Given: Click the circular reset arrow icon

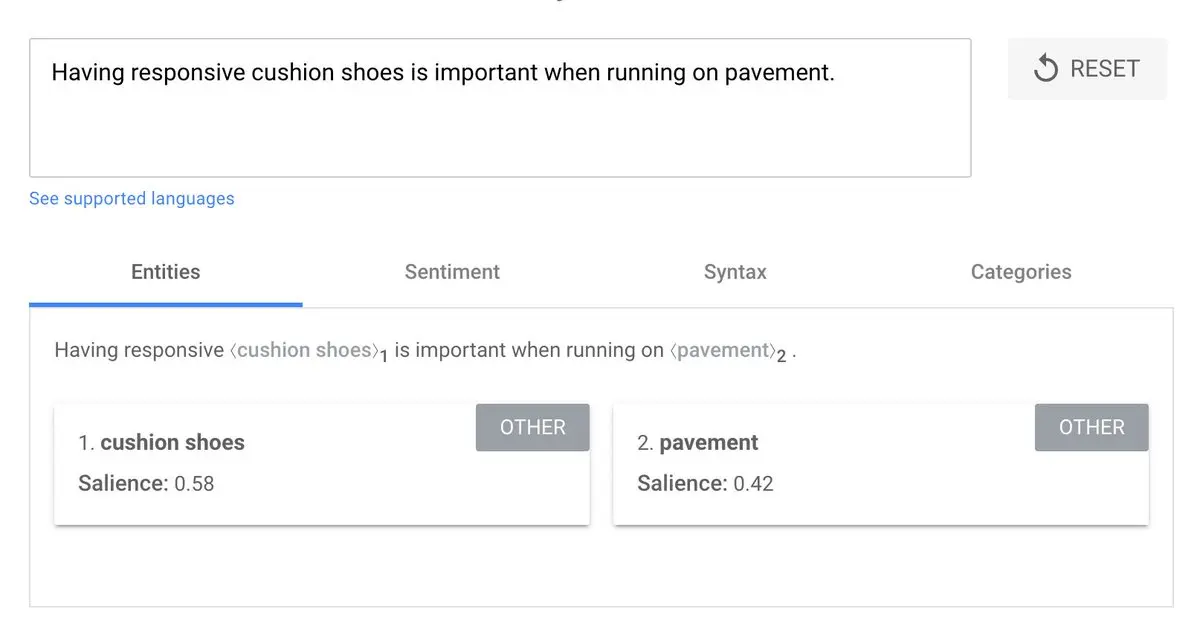Looking at the screenshot, I should coord(1046,69).
